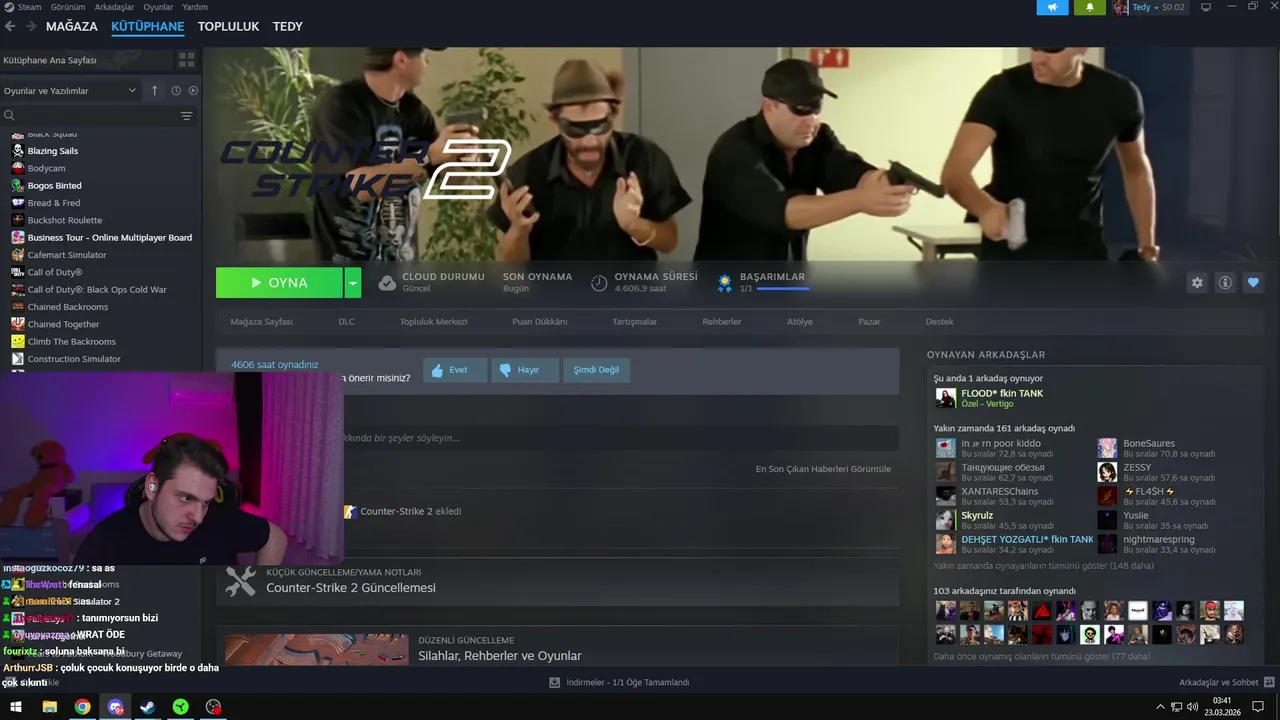The width and height of the screenshot is (1280, 720).
Task: Click the achievements progress bar
Action: coord(783,288)
